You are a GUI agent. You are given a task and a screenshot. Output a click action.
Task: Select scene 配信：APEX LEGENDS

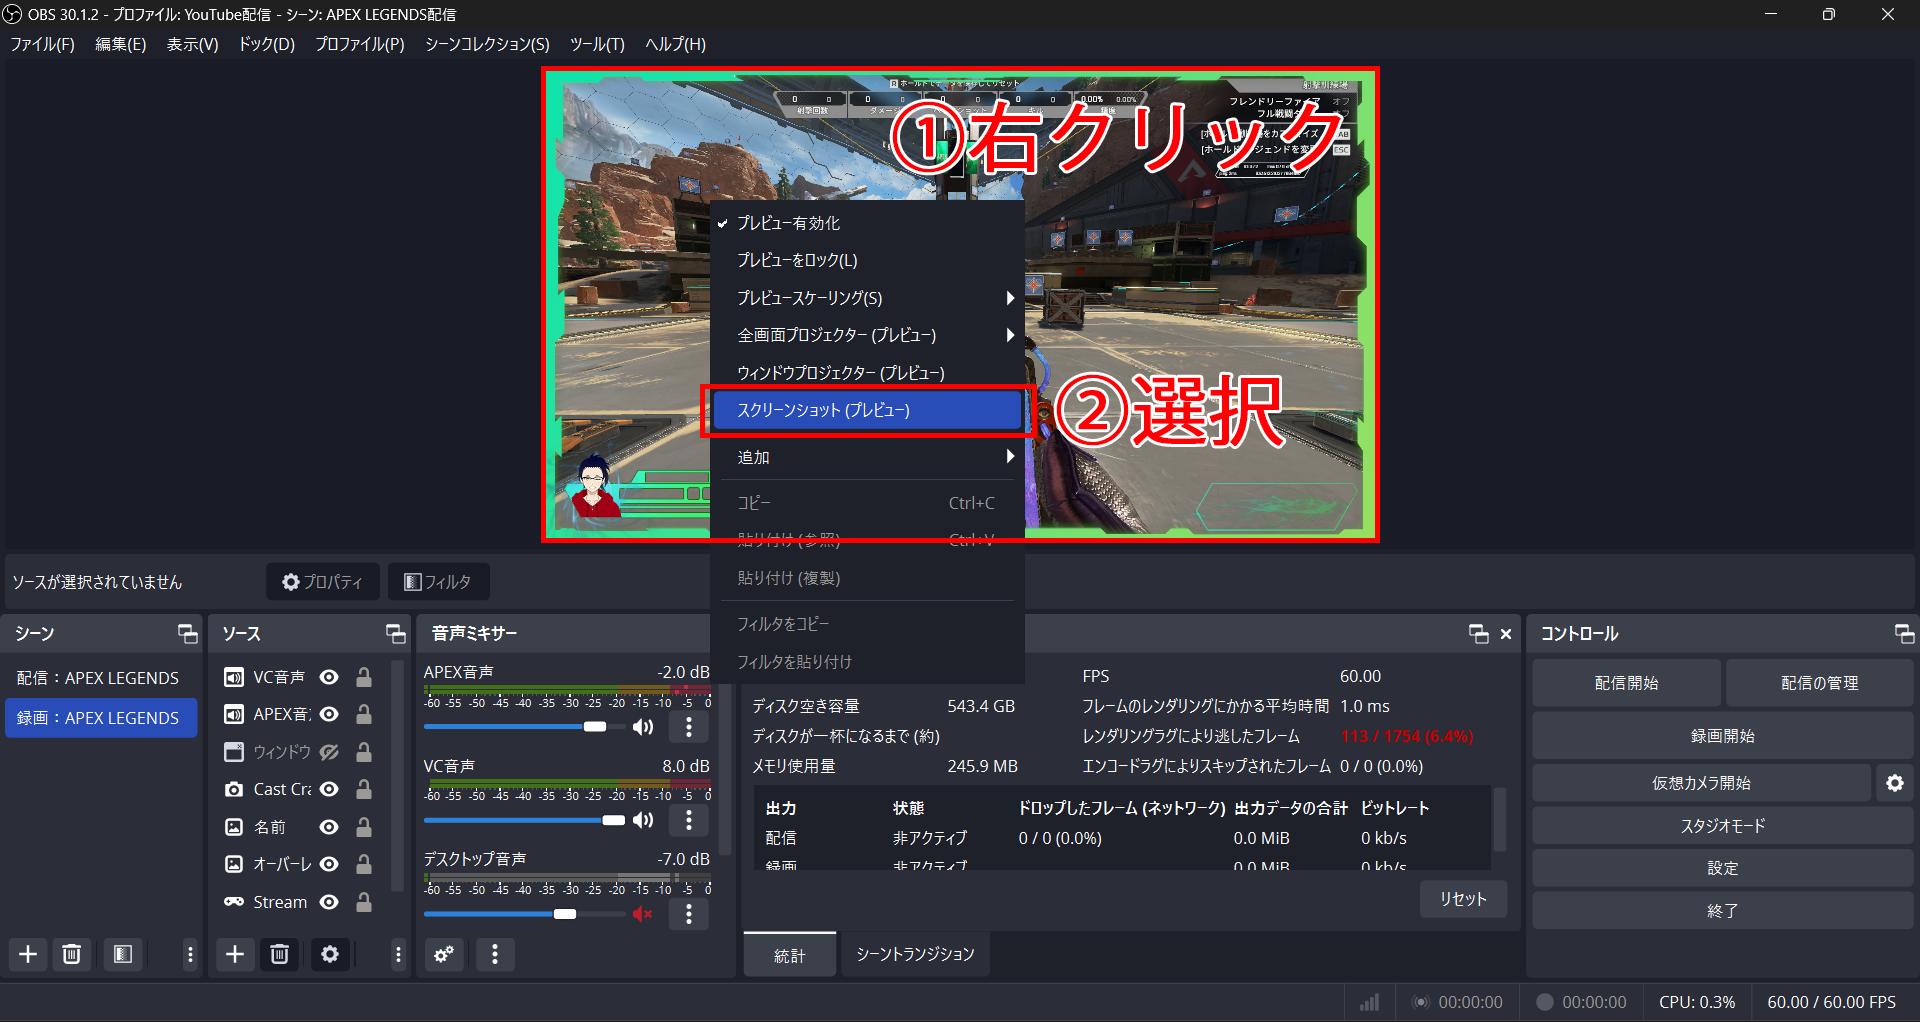[100, 678]
